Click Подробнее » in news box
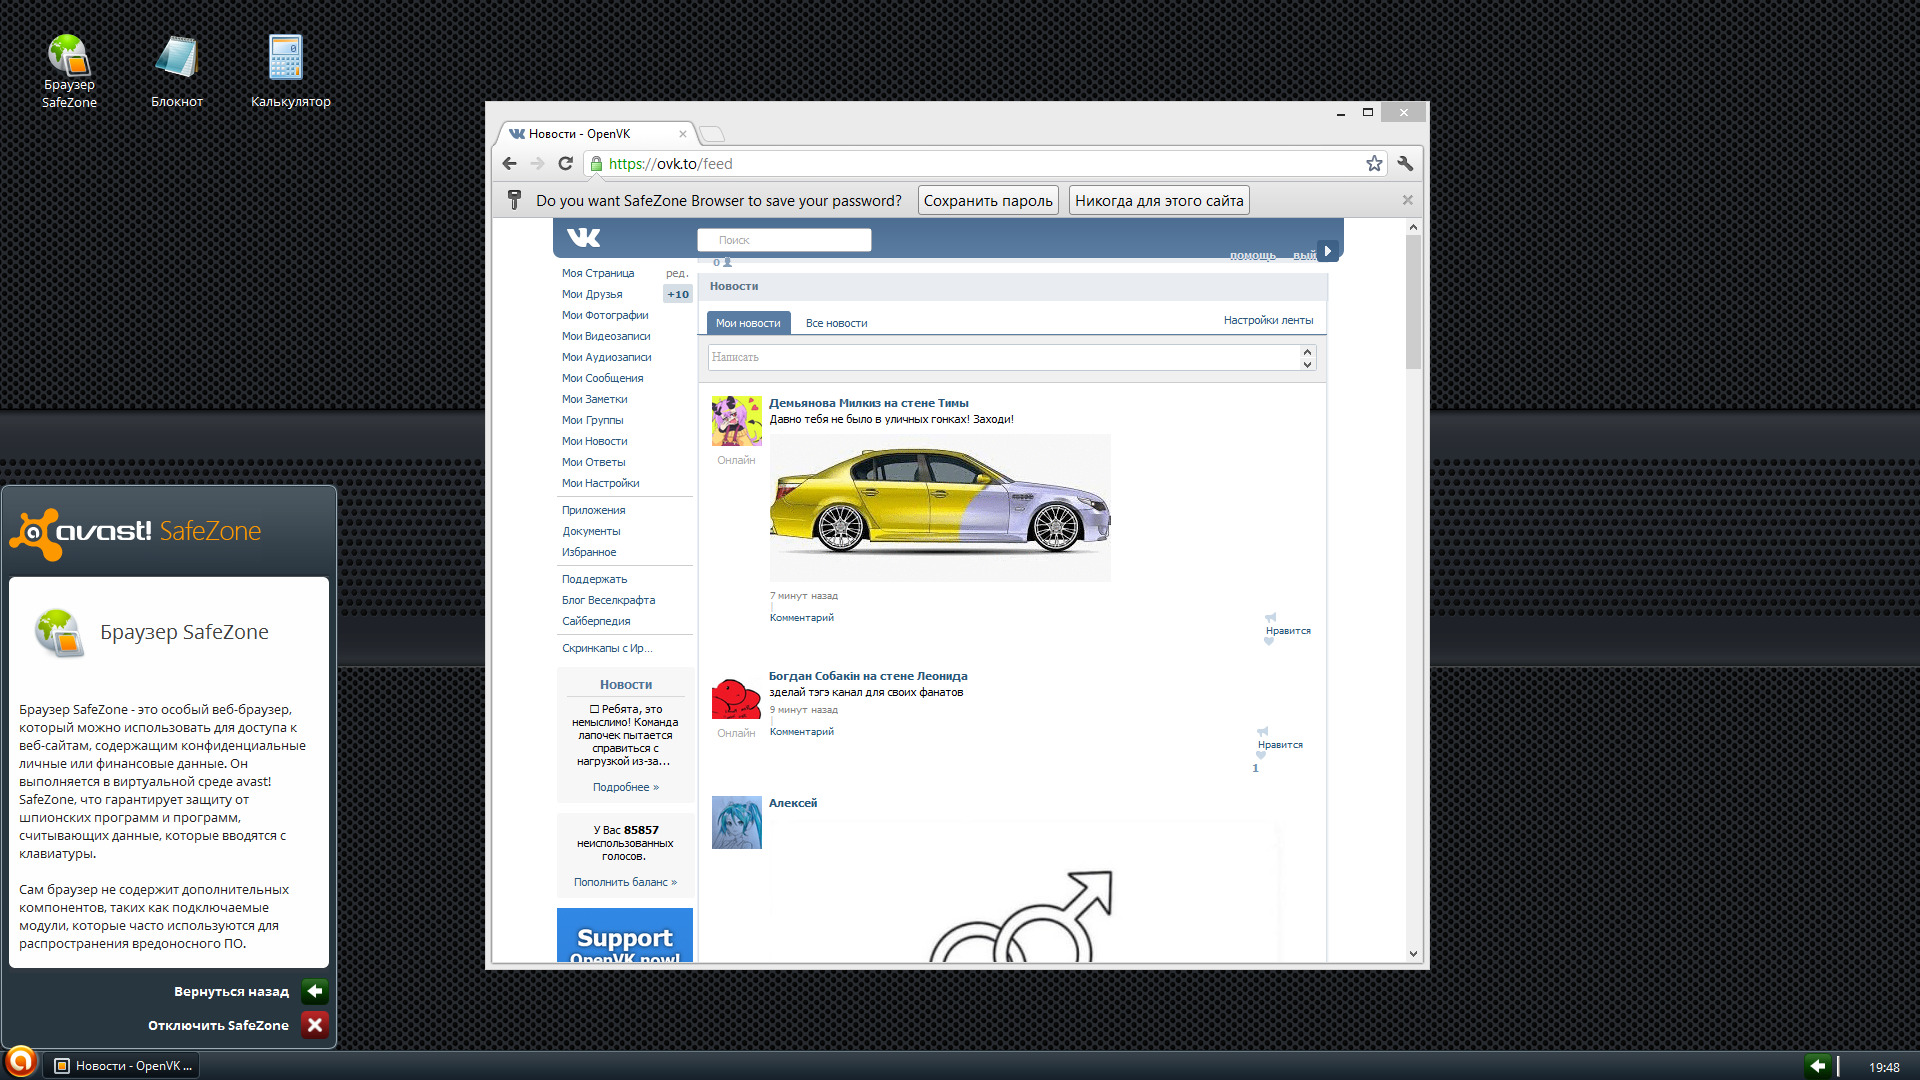The width and height of the screenshot is (1920, 1080). tap(626, 787)
